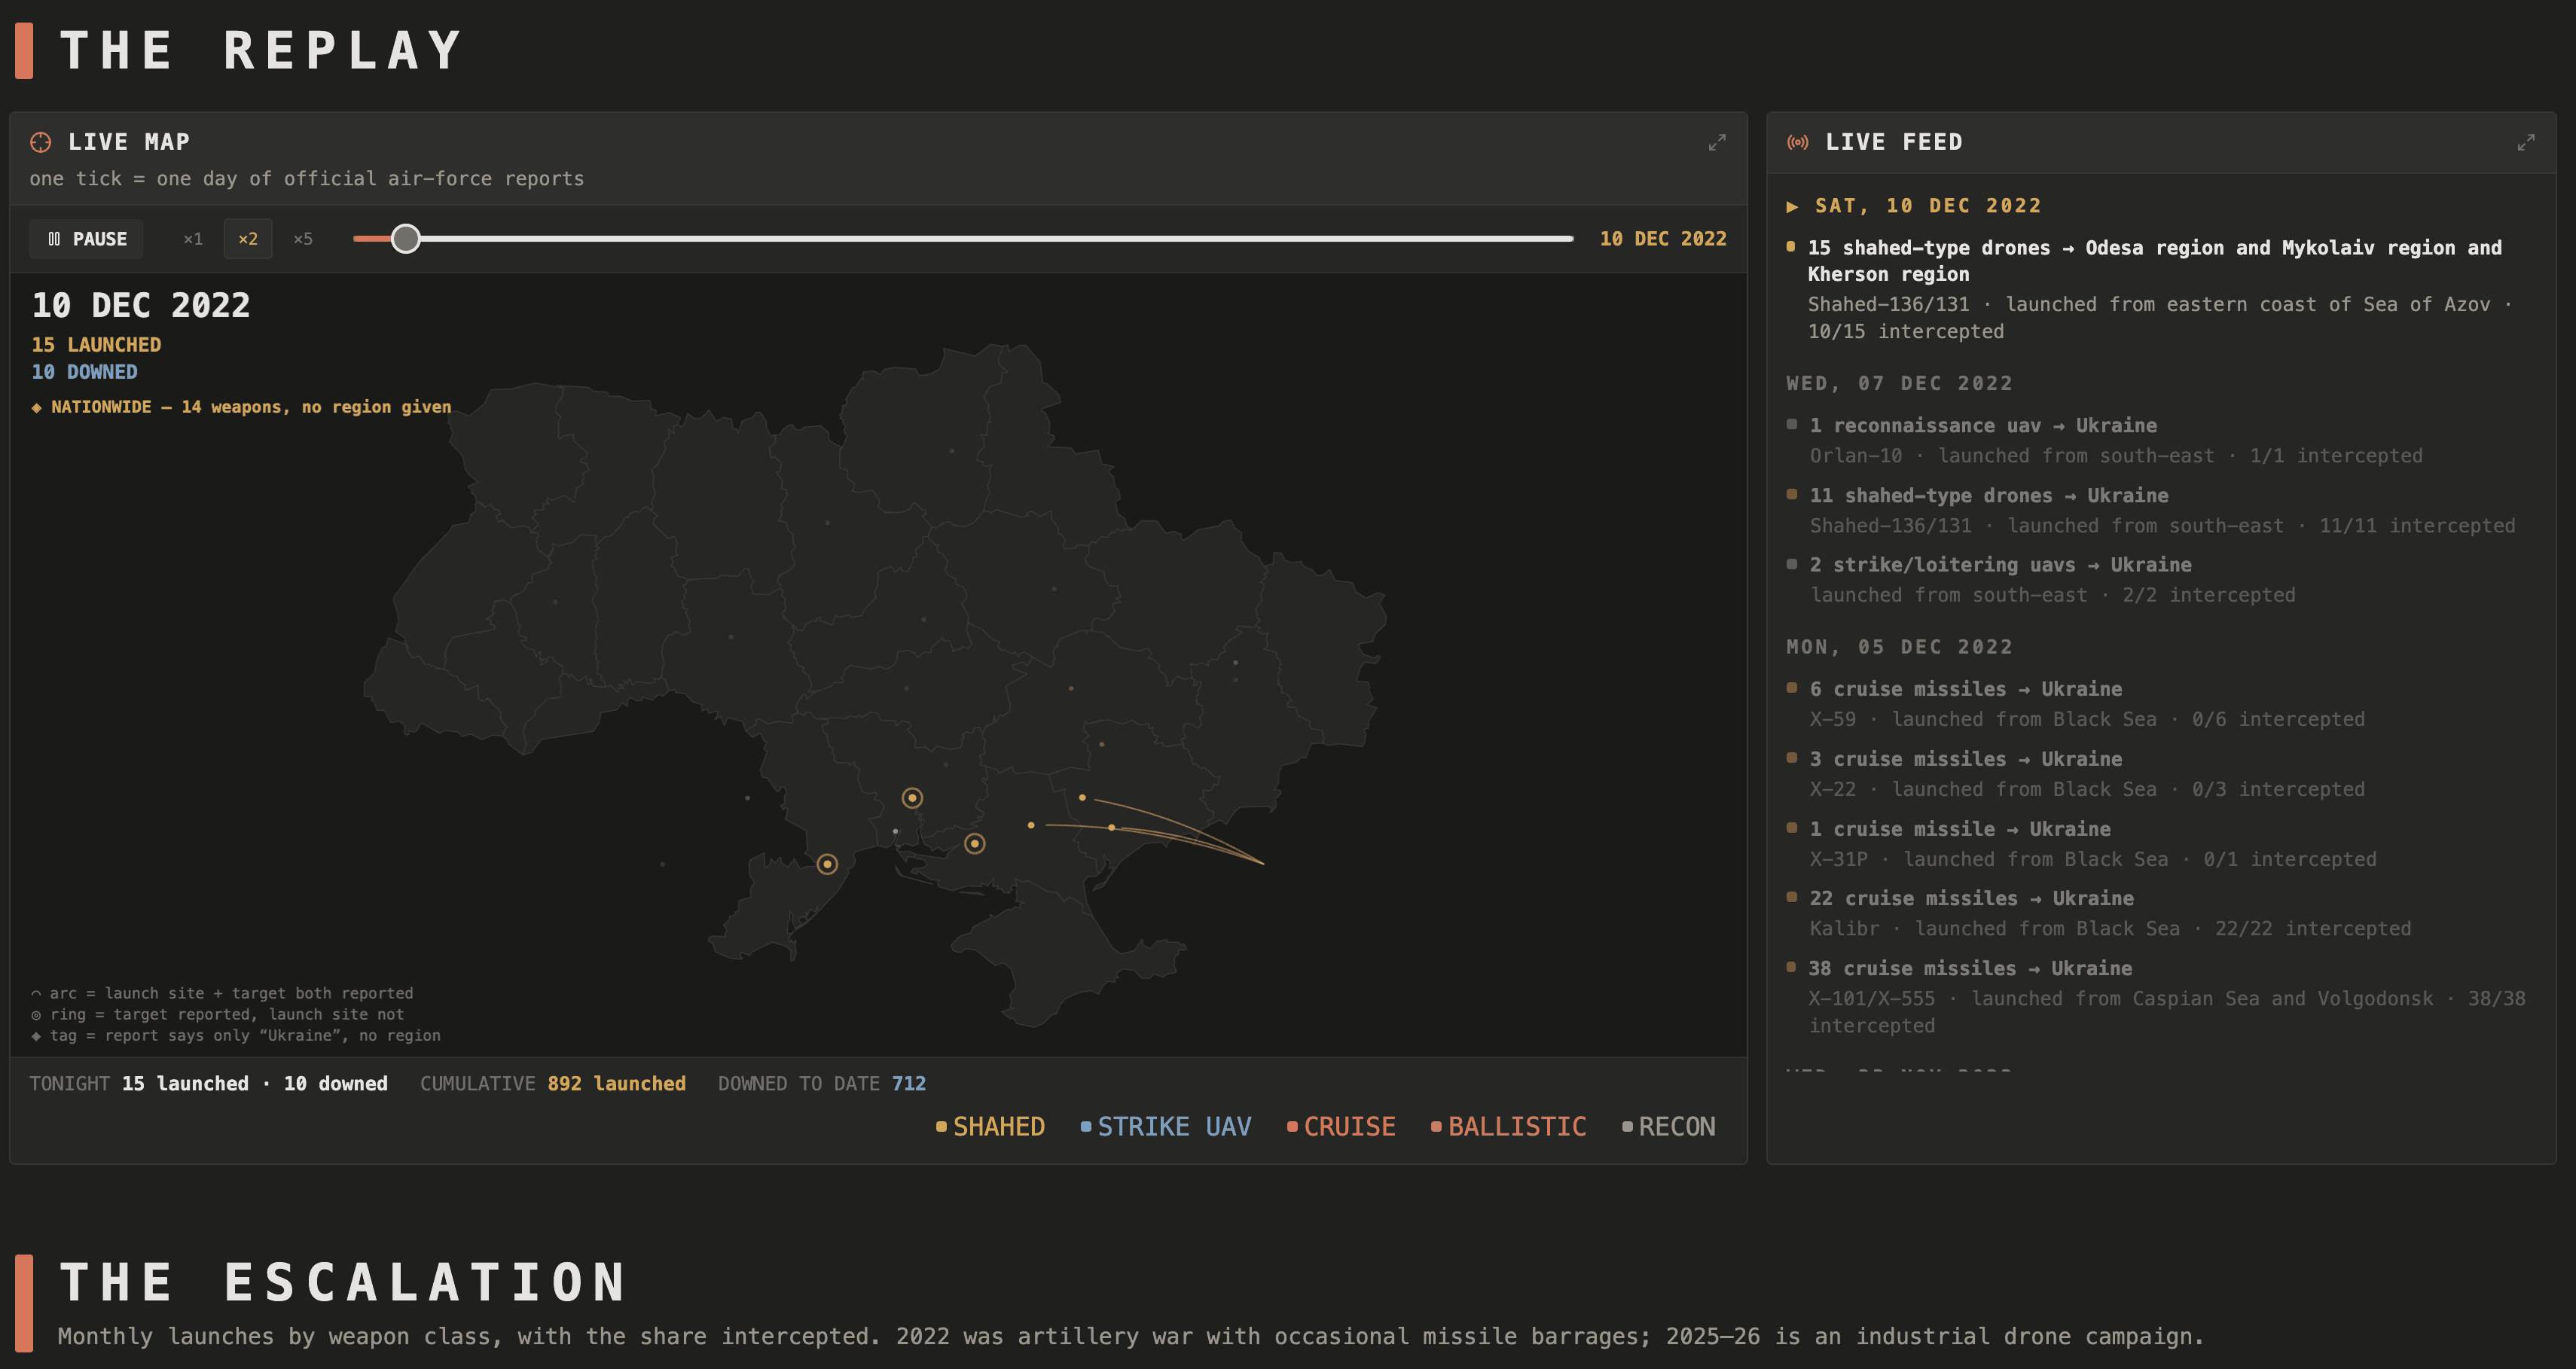Viewport: 2576px width, 1369px height.
Task: Switch playback speed to ×5
Action: (x=303, y=239)
